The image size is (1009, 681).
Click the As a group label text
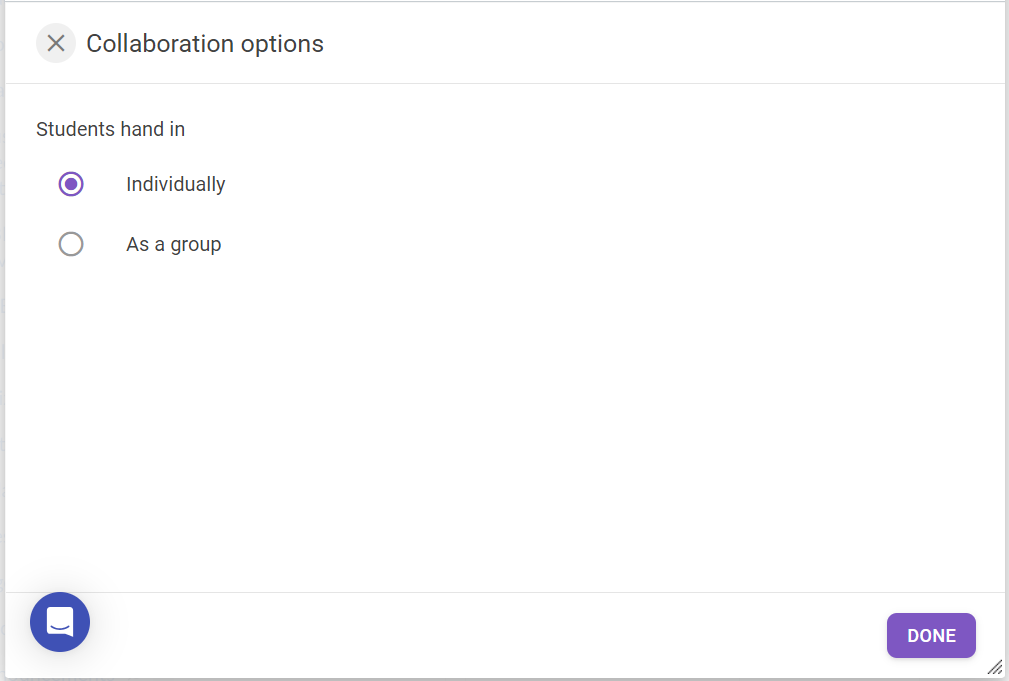coord(174,245)
